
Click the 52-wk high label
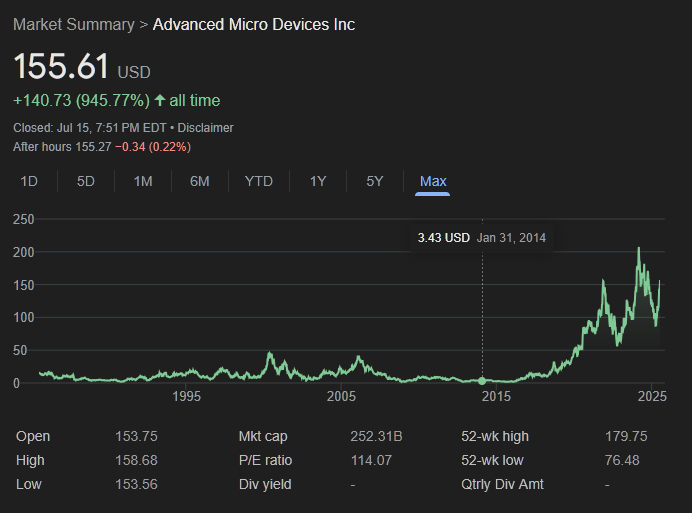coord(495,436)
